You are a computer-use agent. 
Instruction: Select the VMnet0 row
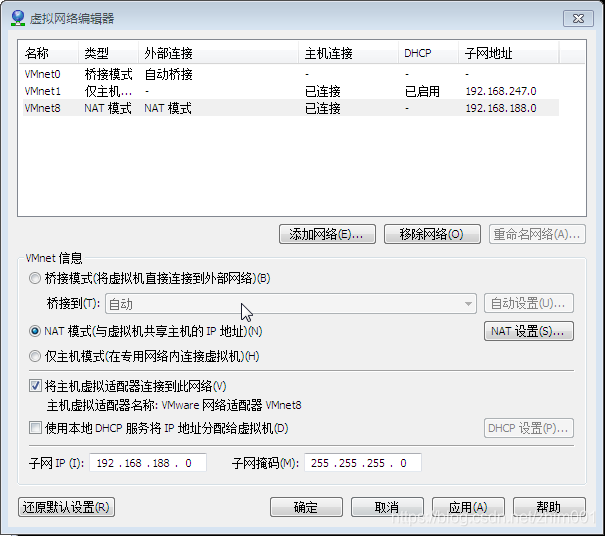coord(291,74)
